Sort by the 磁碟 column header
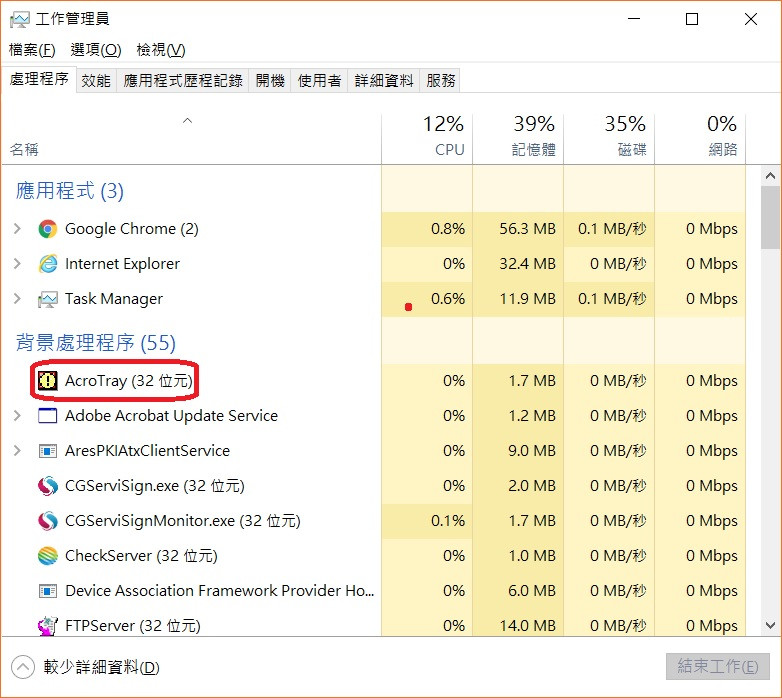 point(609,139)
